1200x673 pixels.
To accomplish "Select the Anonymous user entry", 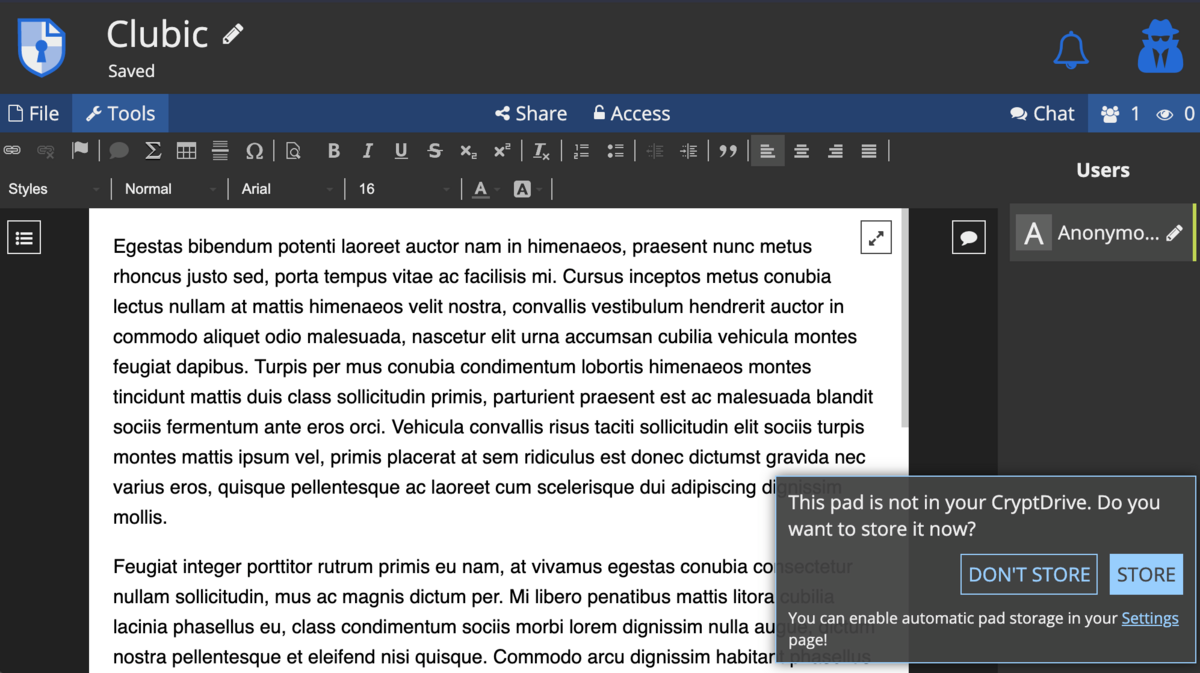I will click(x=1102, y=233).
